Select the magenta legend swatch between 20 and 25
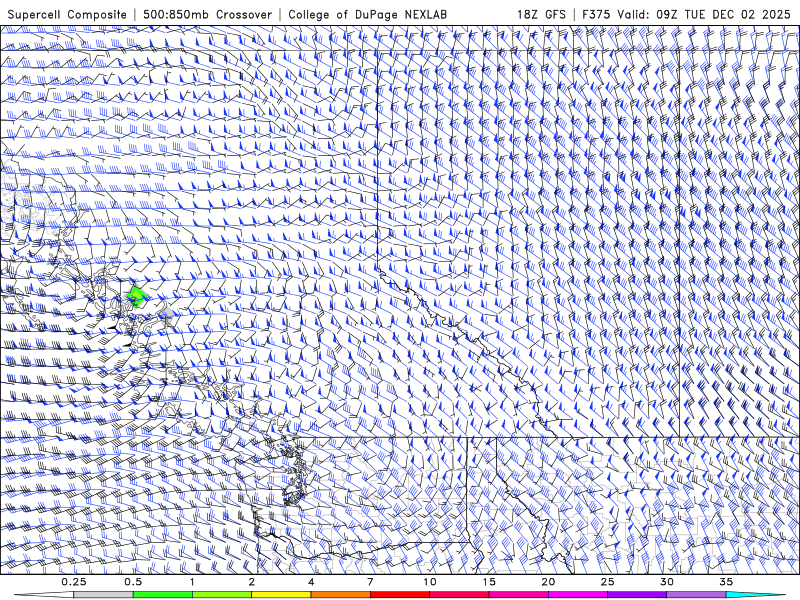 pos(578,595)
